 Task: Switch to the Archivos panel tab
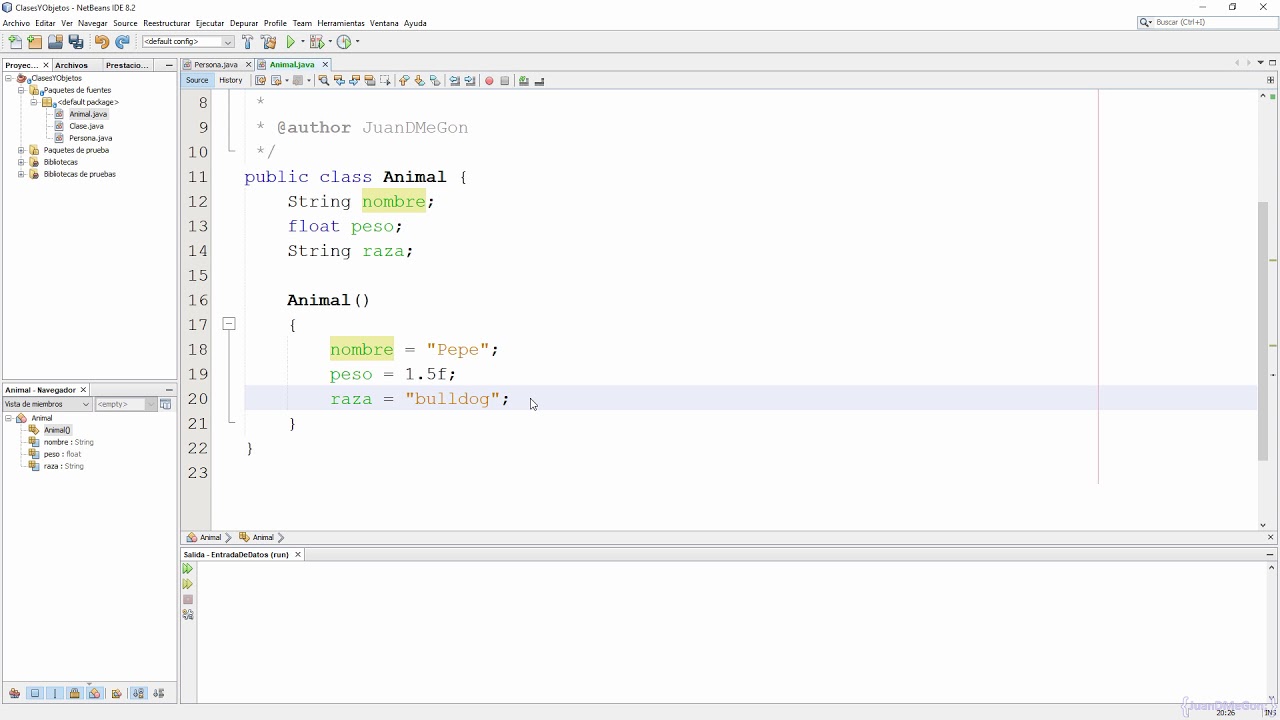71,65
